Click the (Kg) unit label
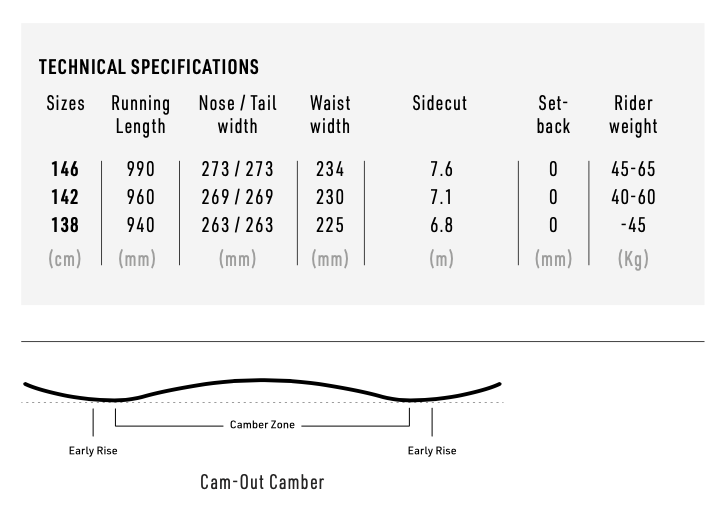The width and height of the screenshot is (728, 526). click(633, 259)
